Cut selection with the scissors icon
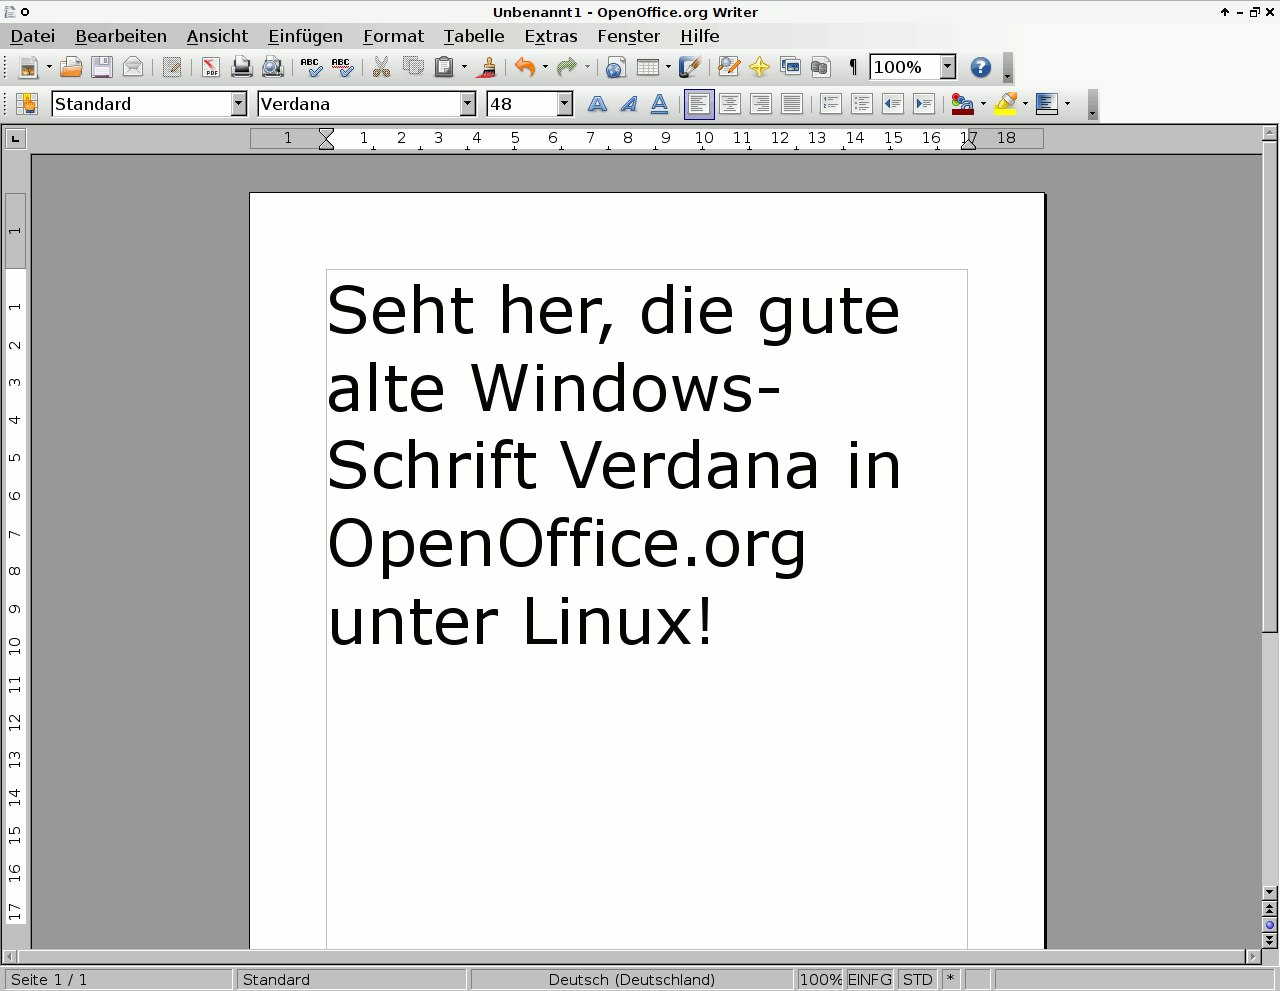Screen dimensions: 1280x991 pos(381,67)
